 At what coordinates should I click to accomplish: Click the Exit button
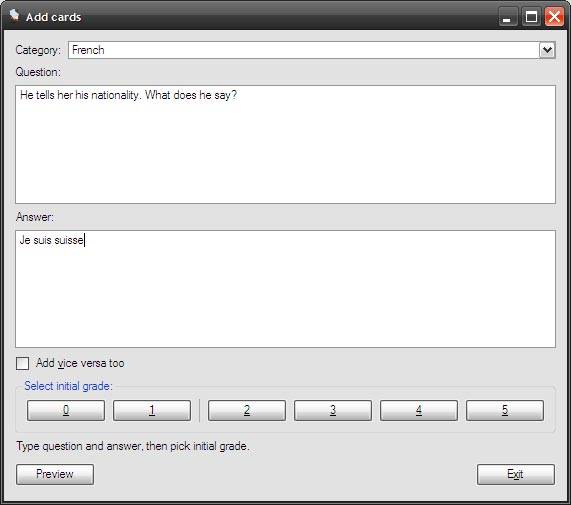tap(516, 474)
